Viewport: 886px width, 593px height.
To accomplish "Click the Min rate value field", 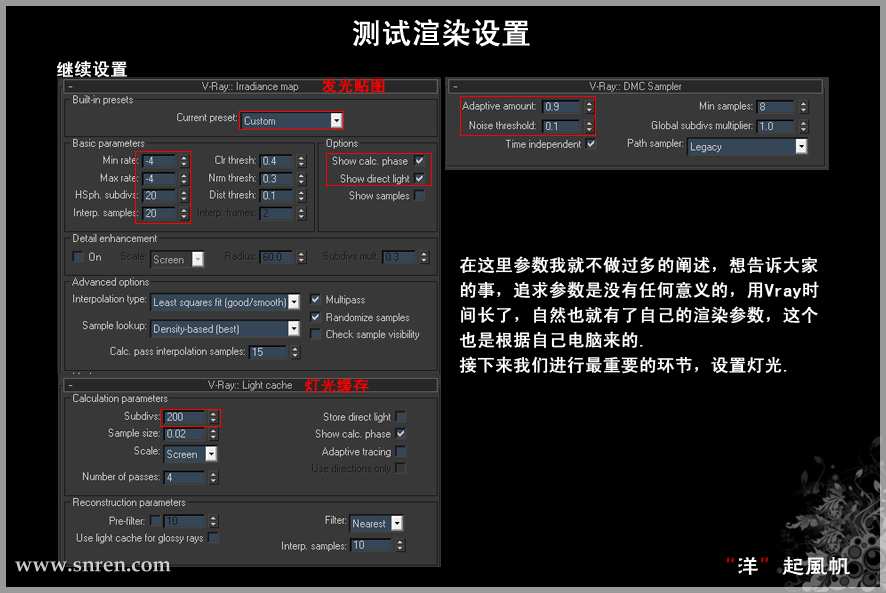I will [160, 161].
